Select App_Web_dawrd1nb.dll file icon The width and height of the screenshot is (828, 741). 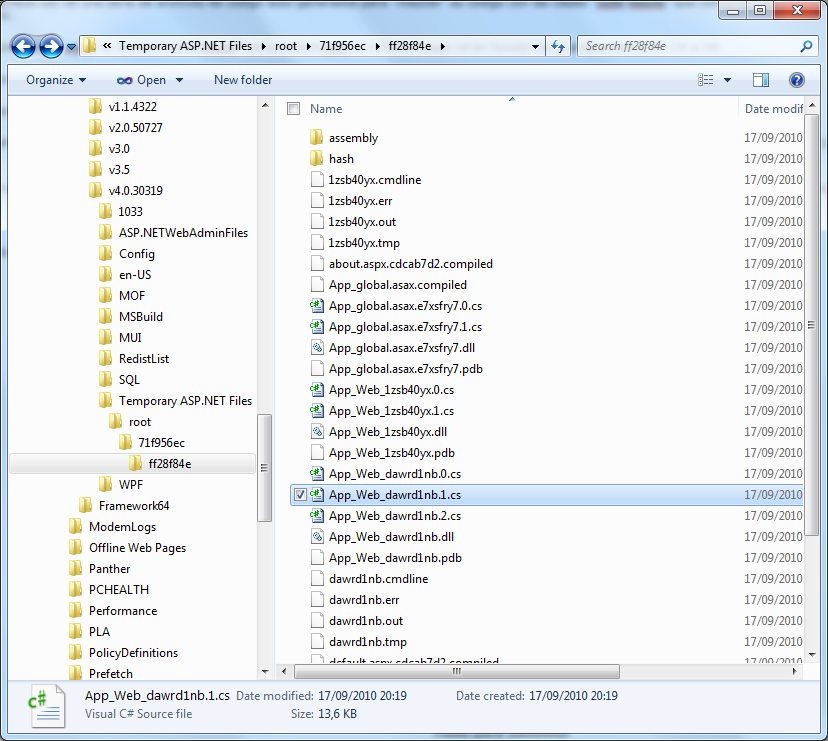[x=316, y=537]
